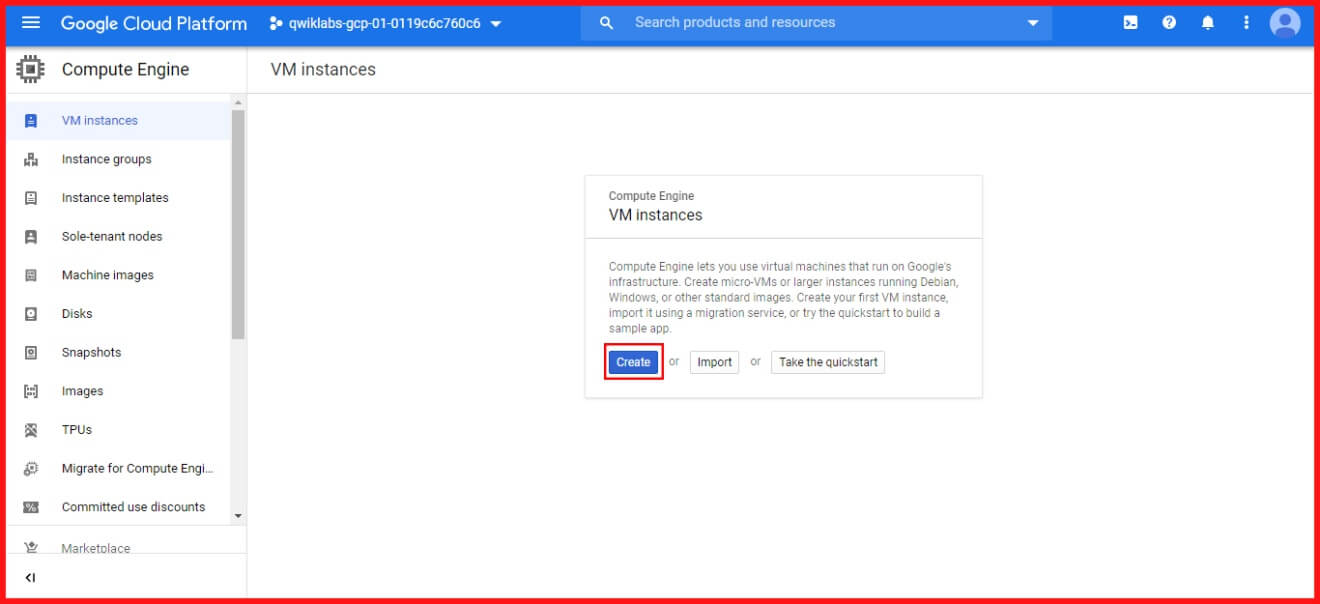Click the Marketplace cart icon
The image size is (1320, 604).
31,548
